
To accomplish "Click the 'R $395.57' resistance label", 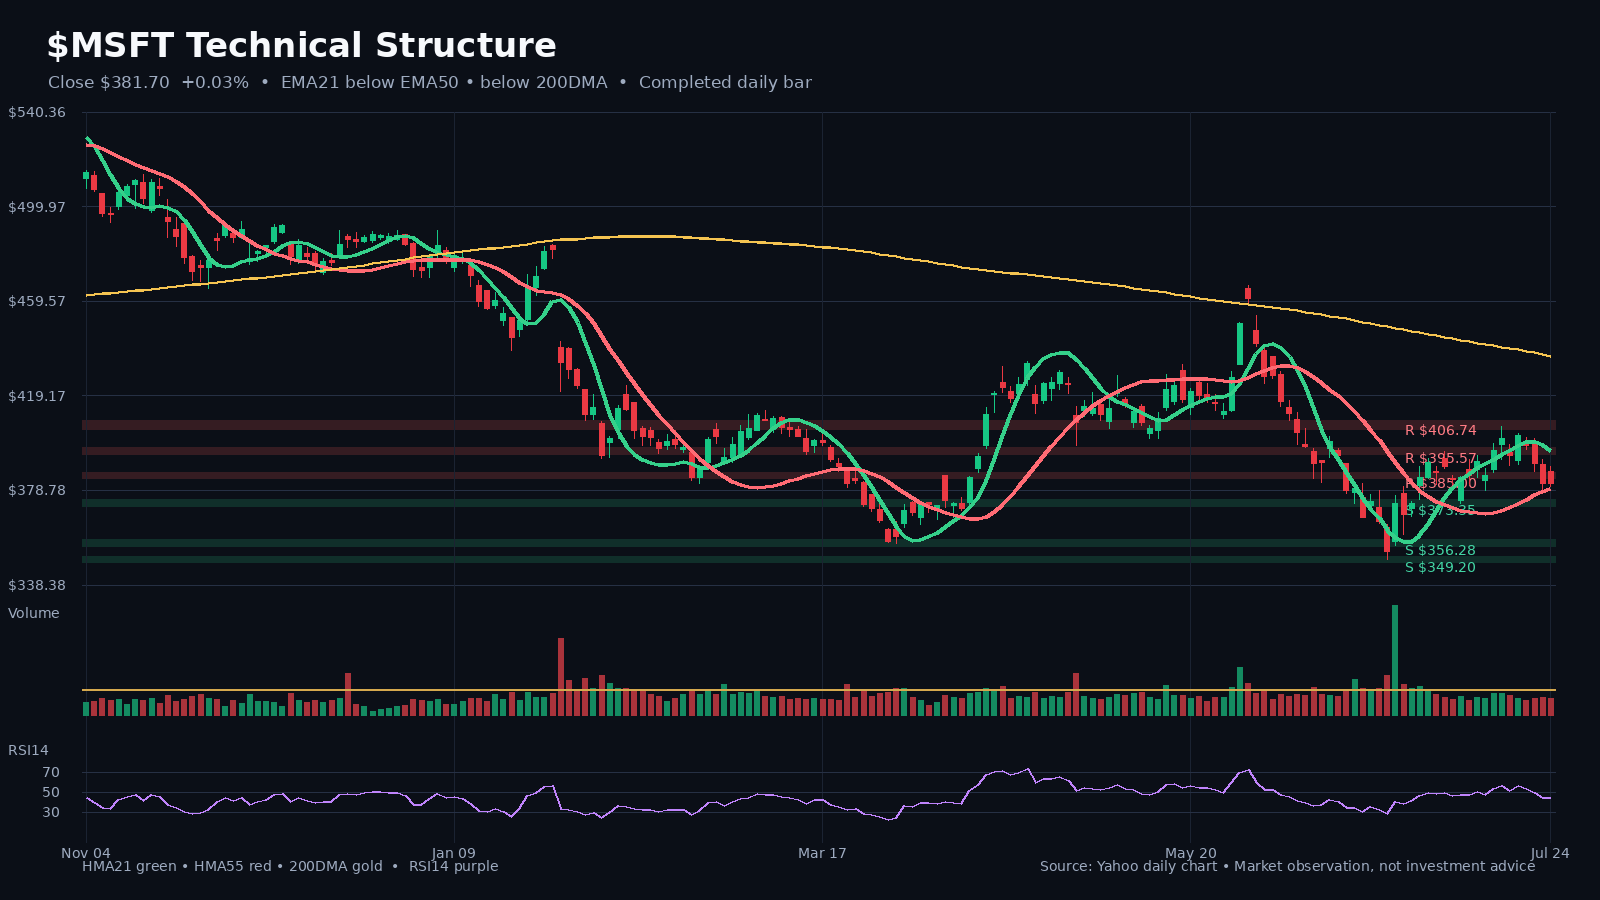I will pyautogui.click(x=1440, y=458).
